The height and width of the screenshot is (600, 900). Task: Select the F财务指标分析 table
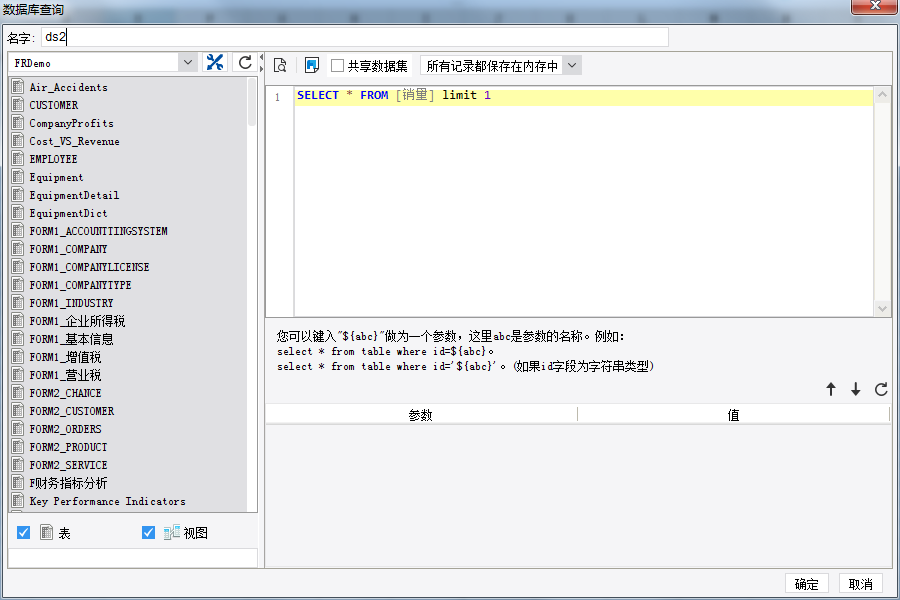click(x=68, y=483)
